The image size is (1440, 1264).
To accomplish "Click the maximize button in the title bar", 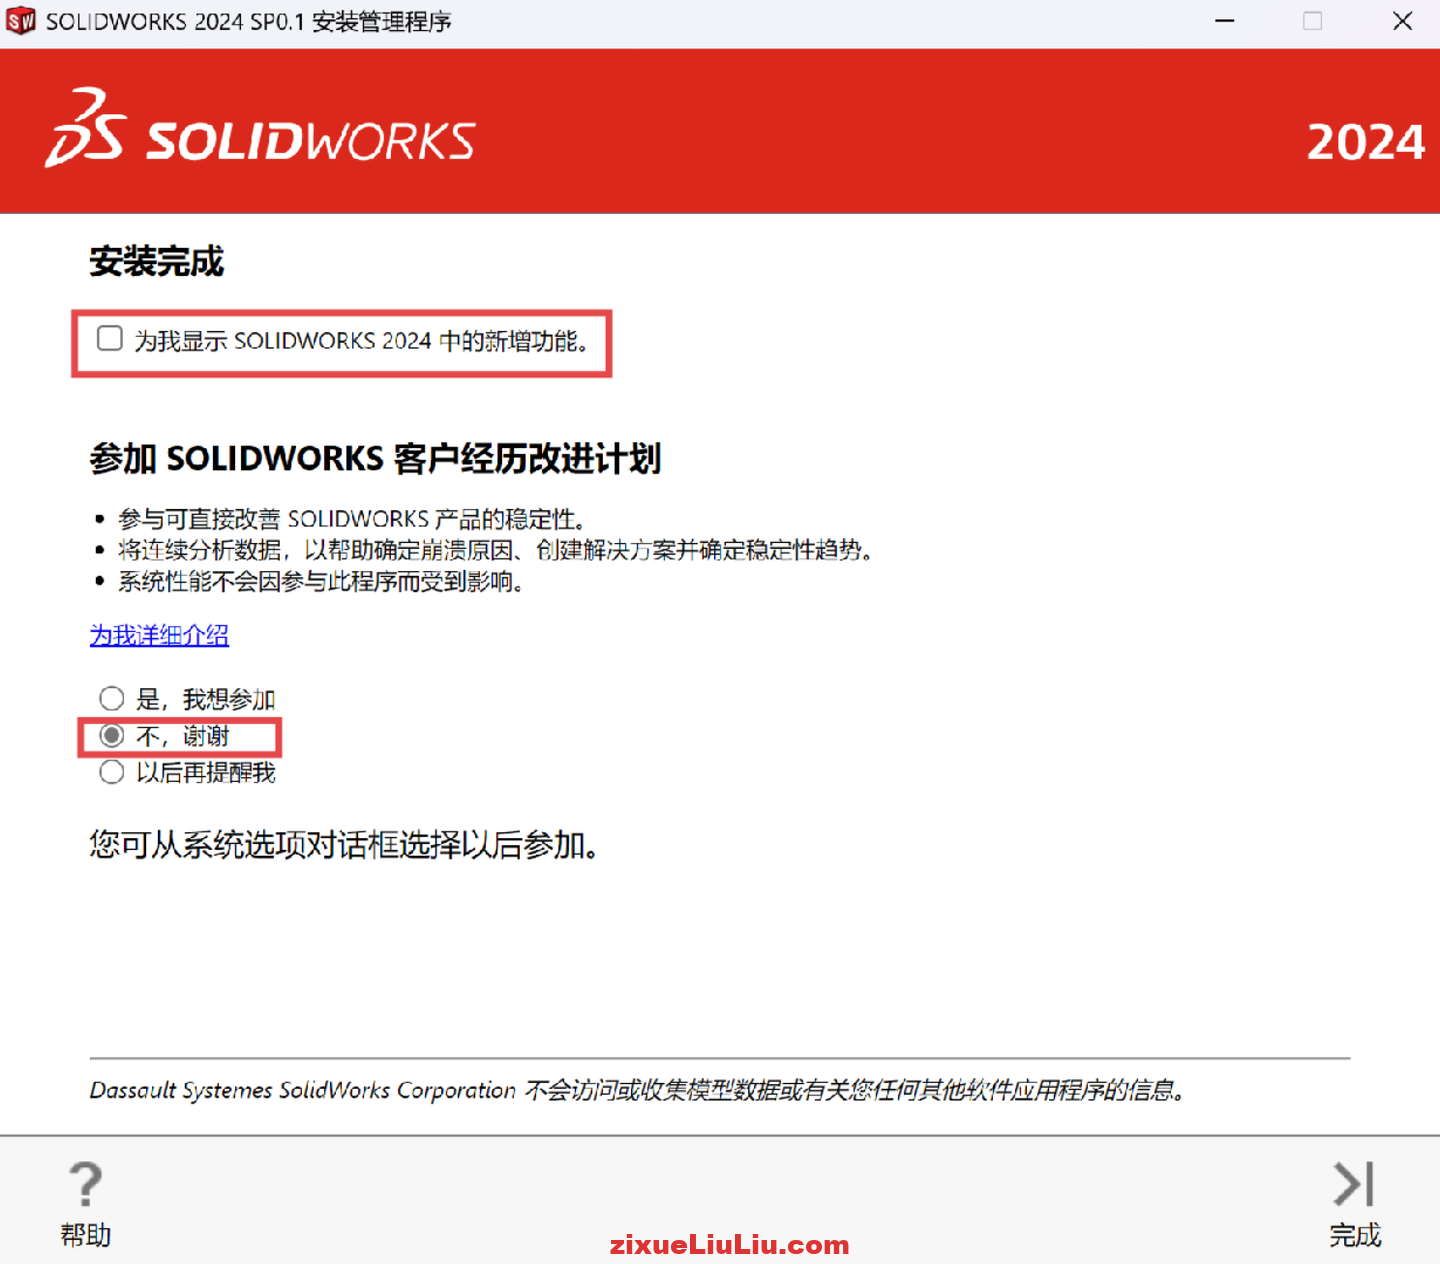I will tap(1313, 20).
